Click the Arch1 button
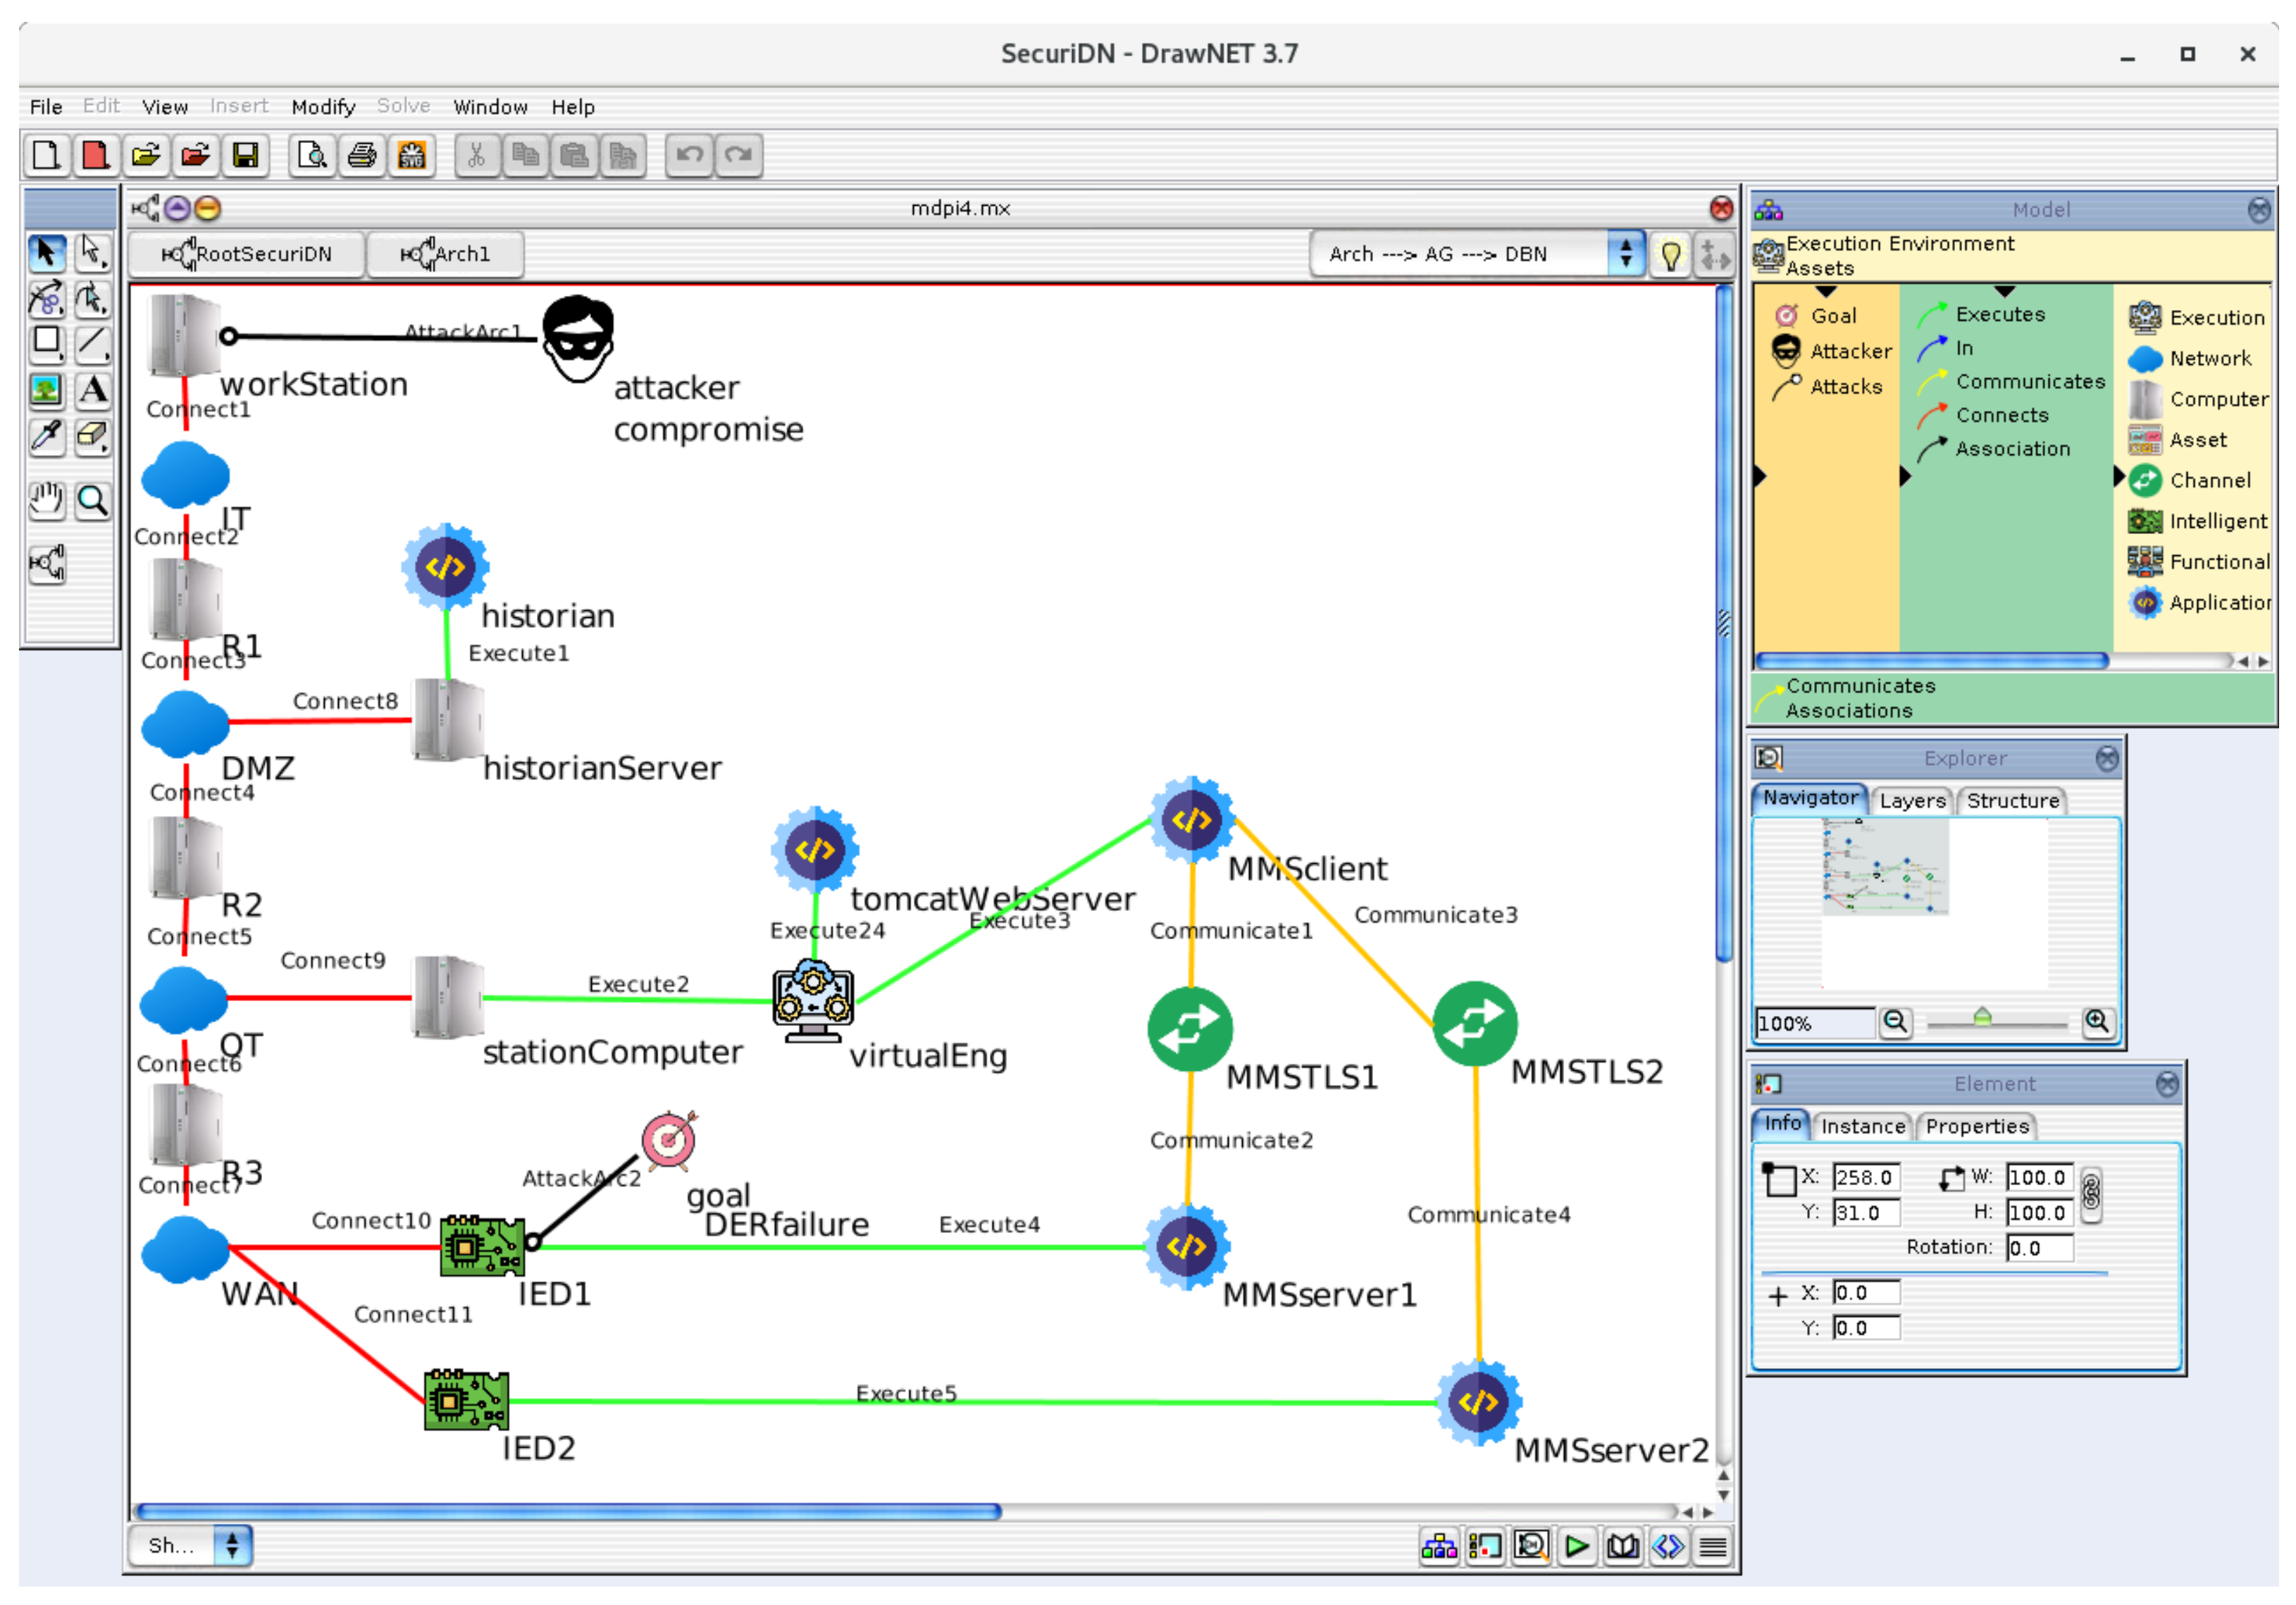 (446, 254)
